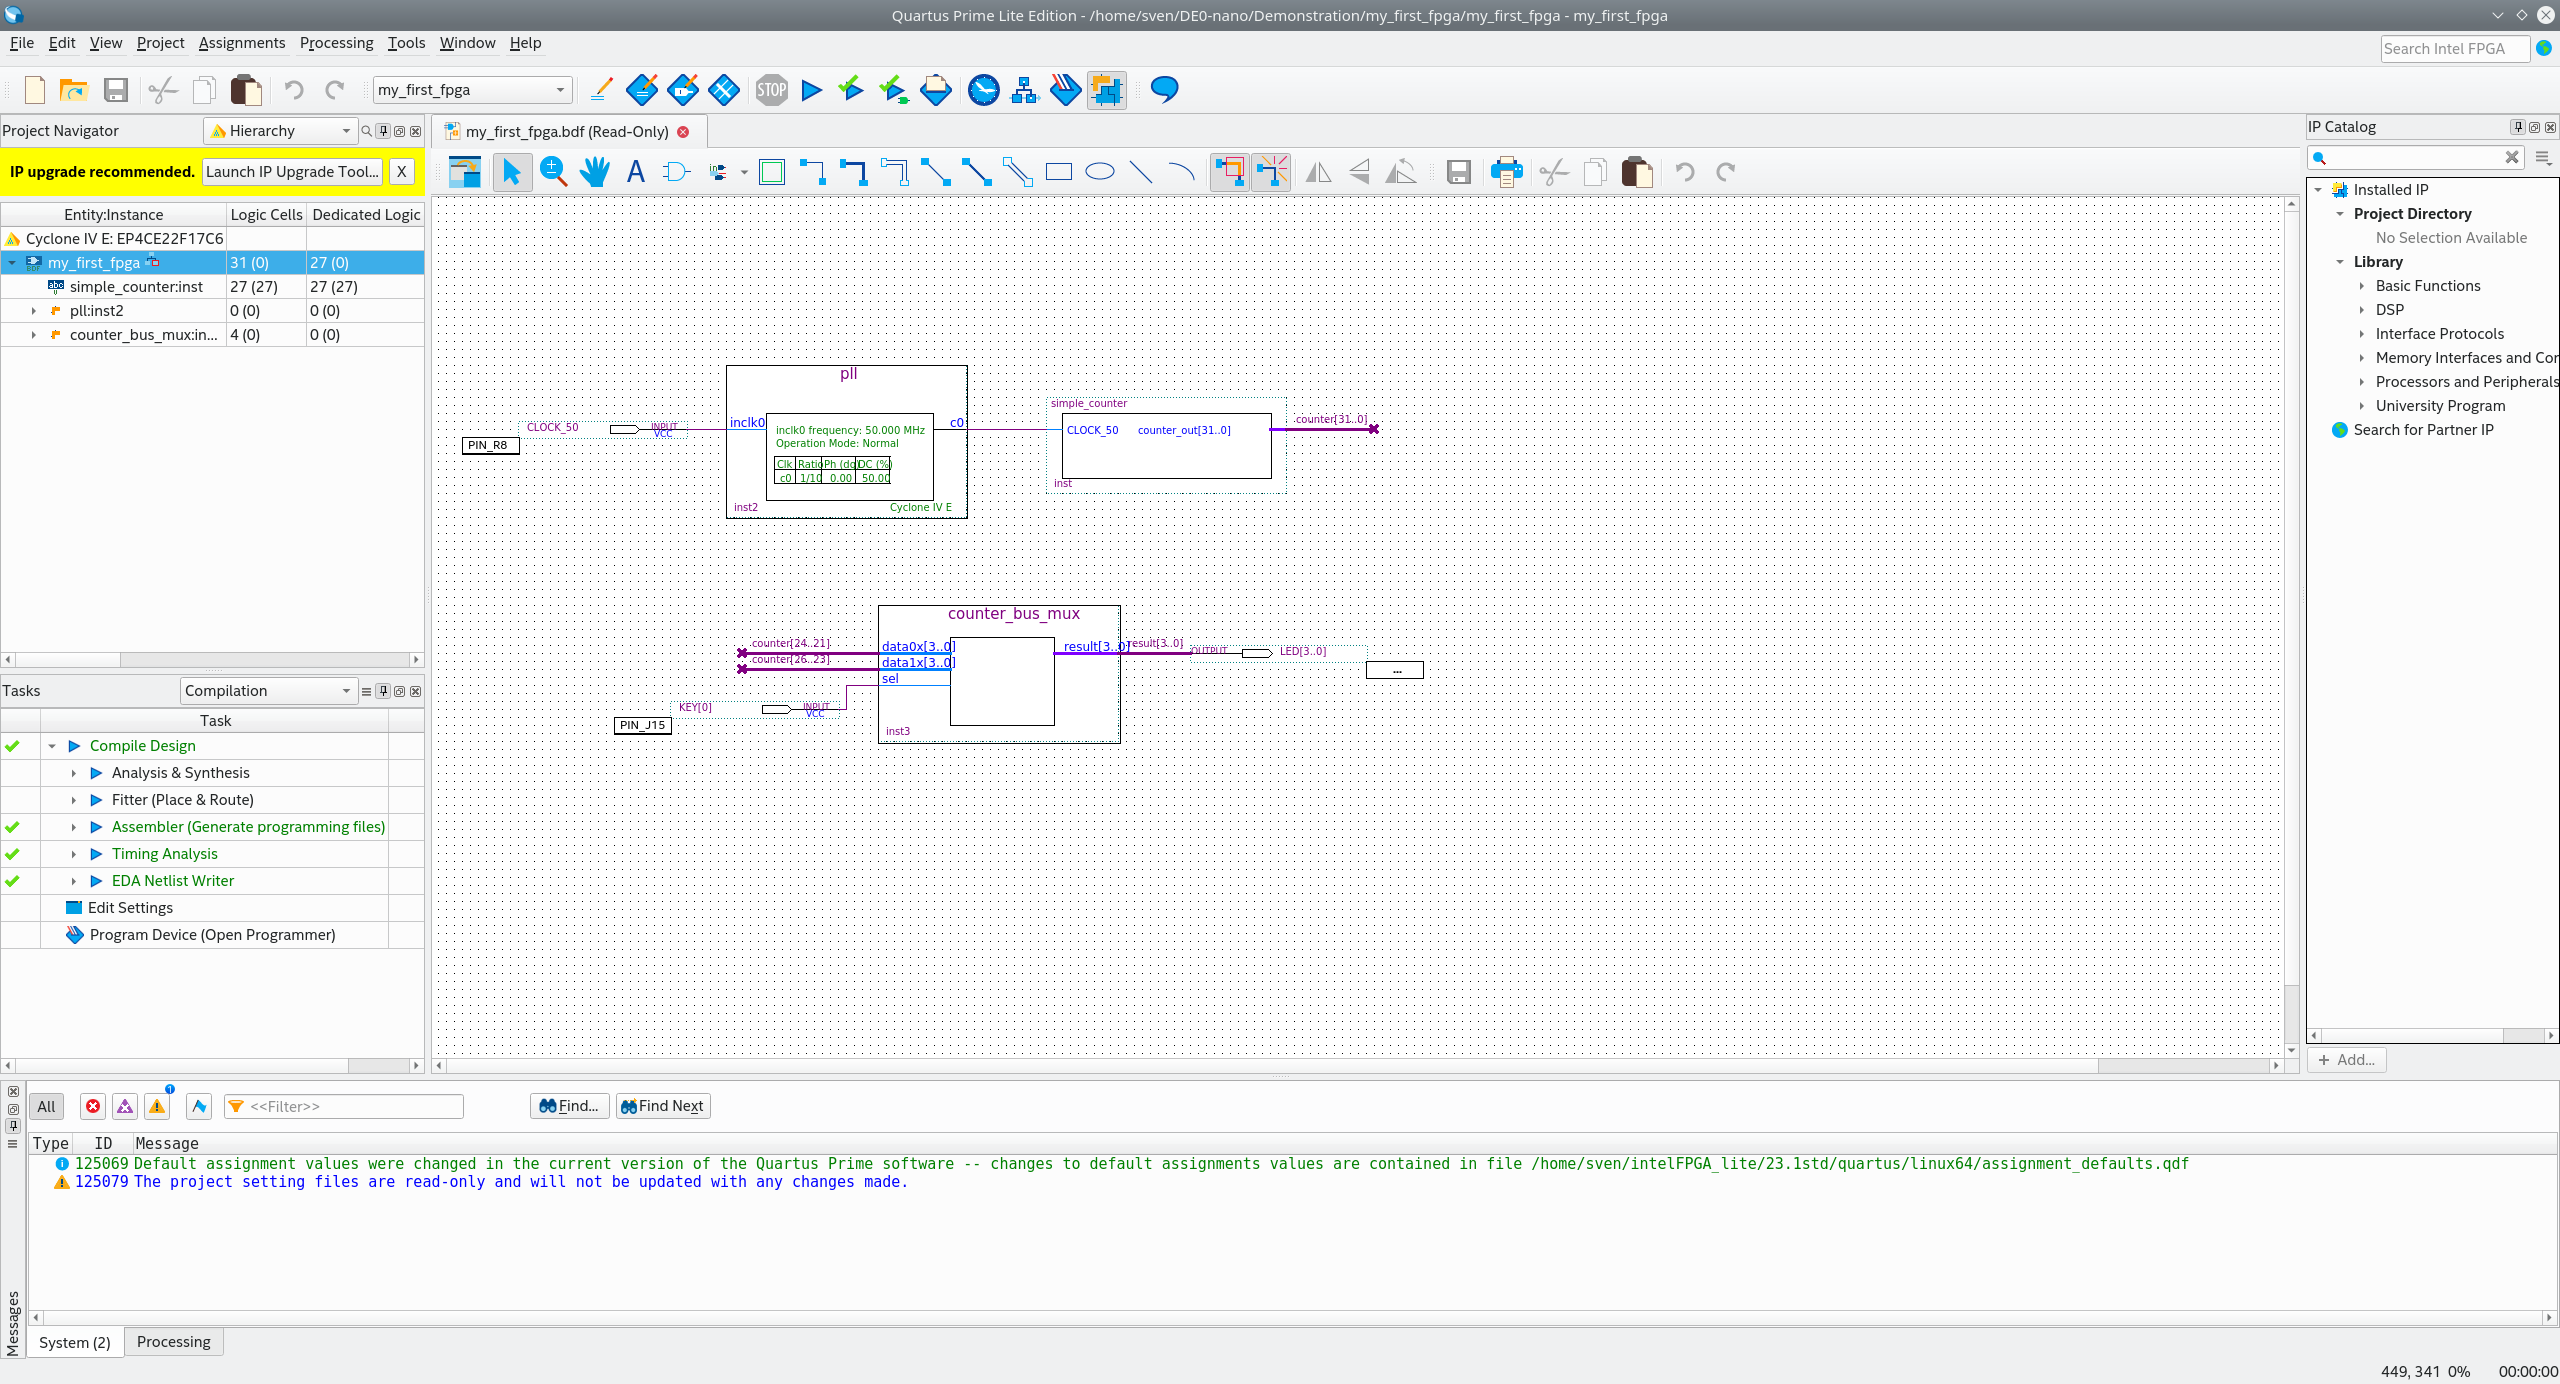Click the Find Next button

coord(663,1106)
